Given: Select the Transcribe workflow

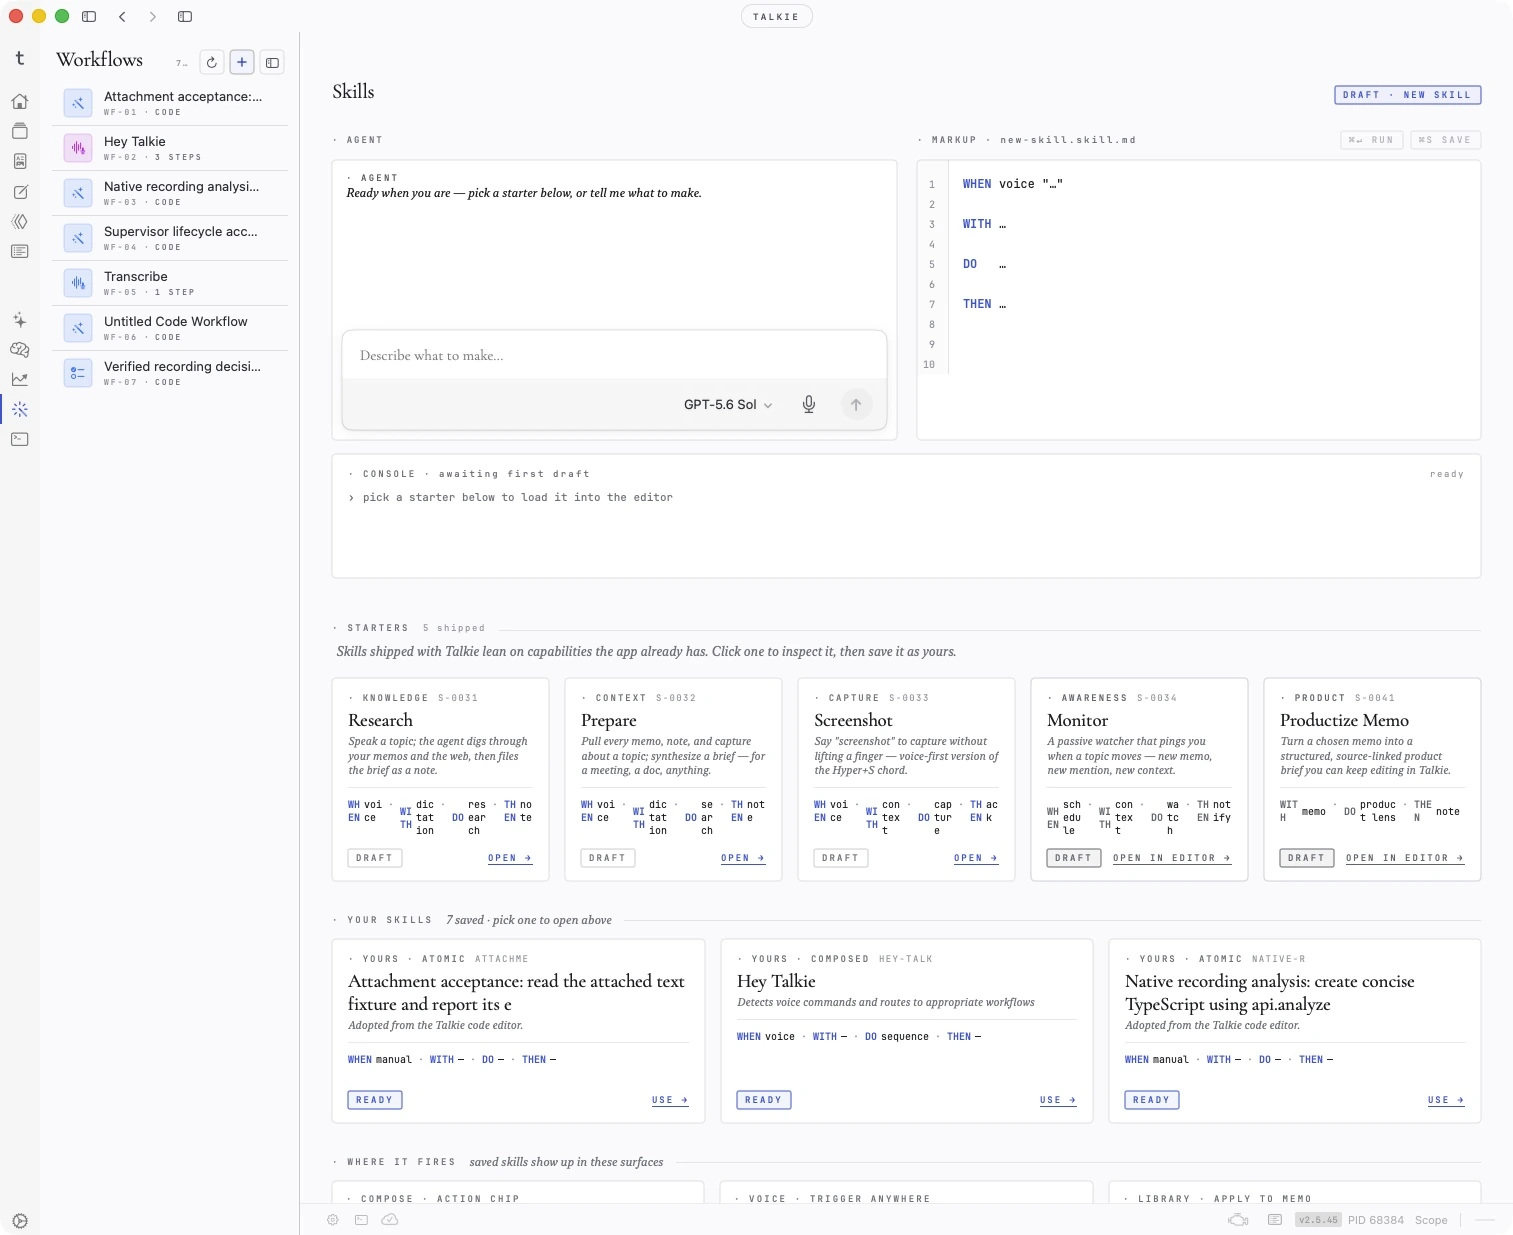Looking at the screenshot, I should click(x=170, y=283).
